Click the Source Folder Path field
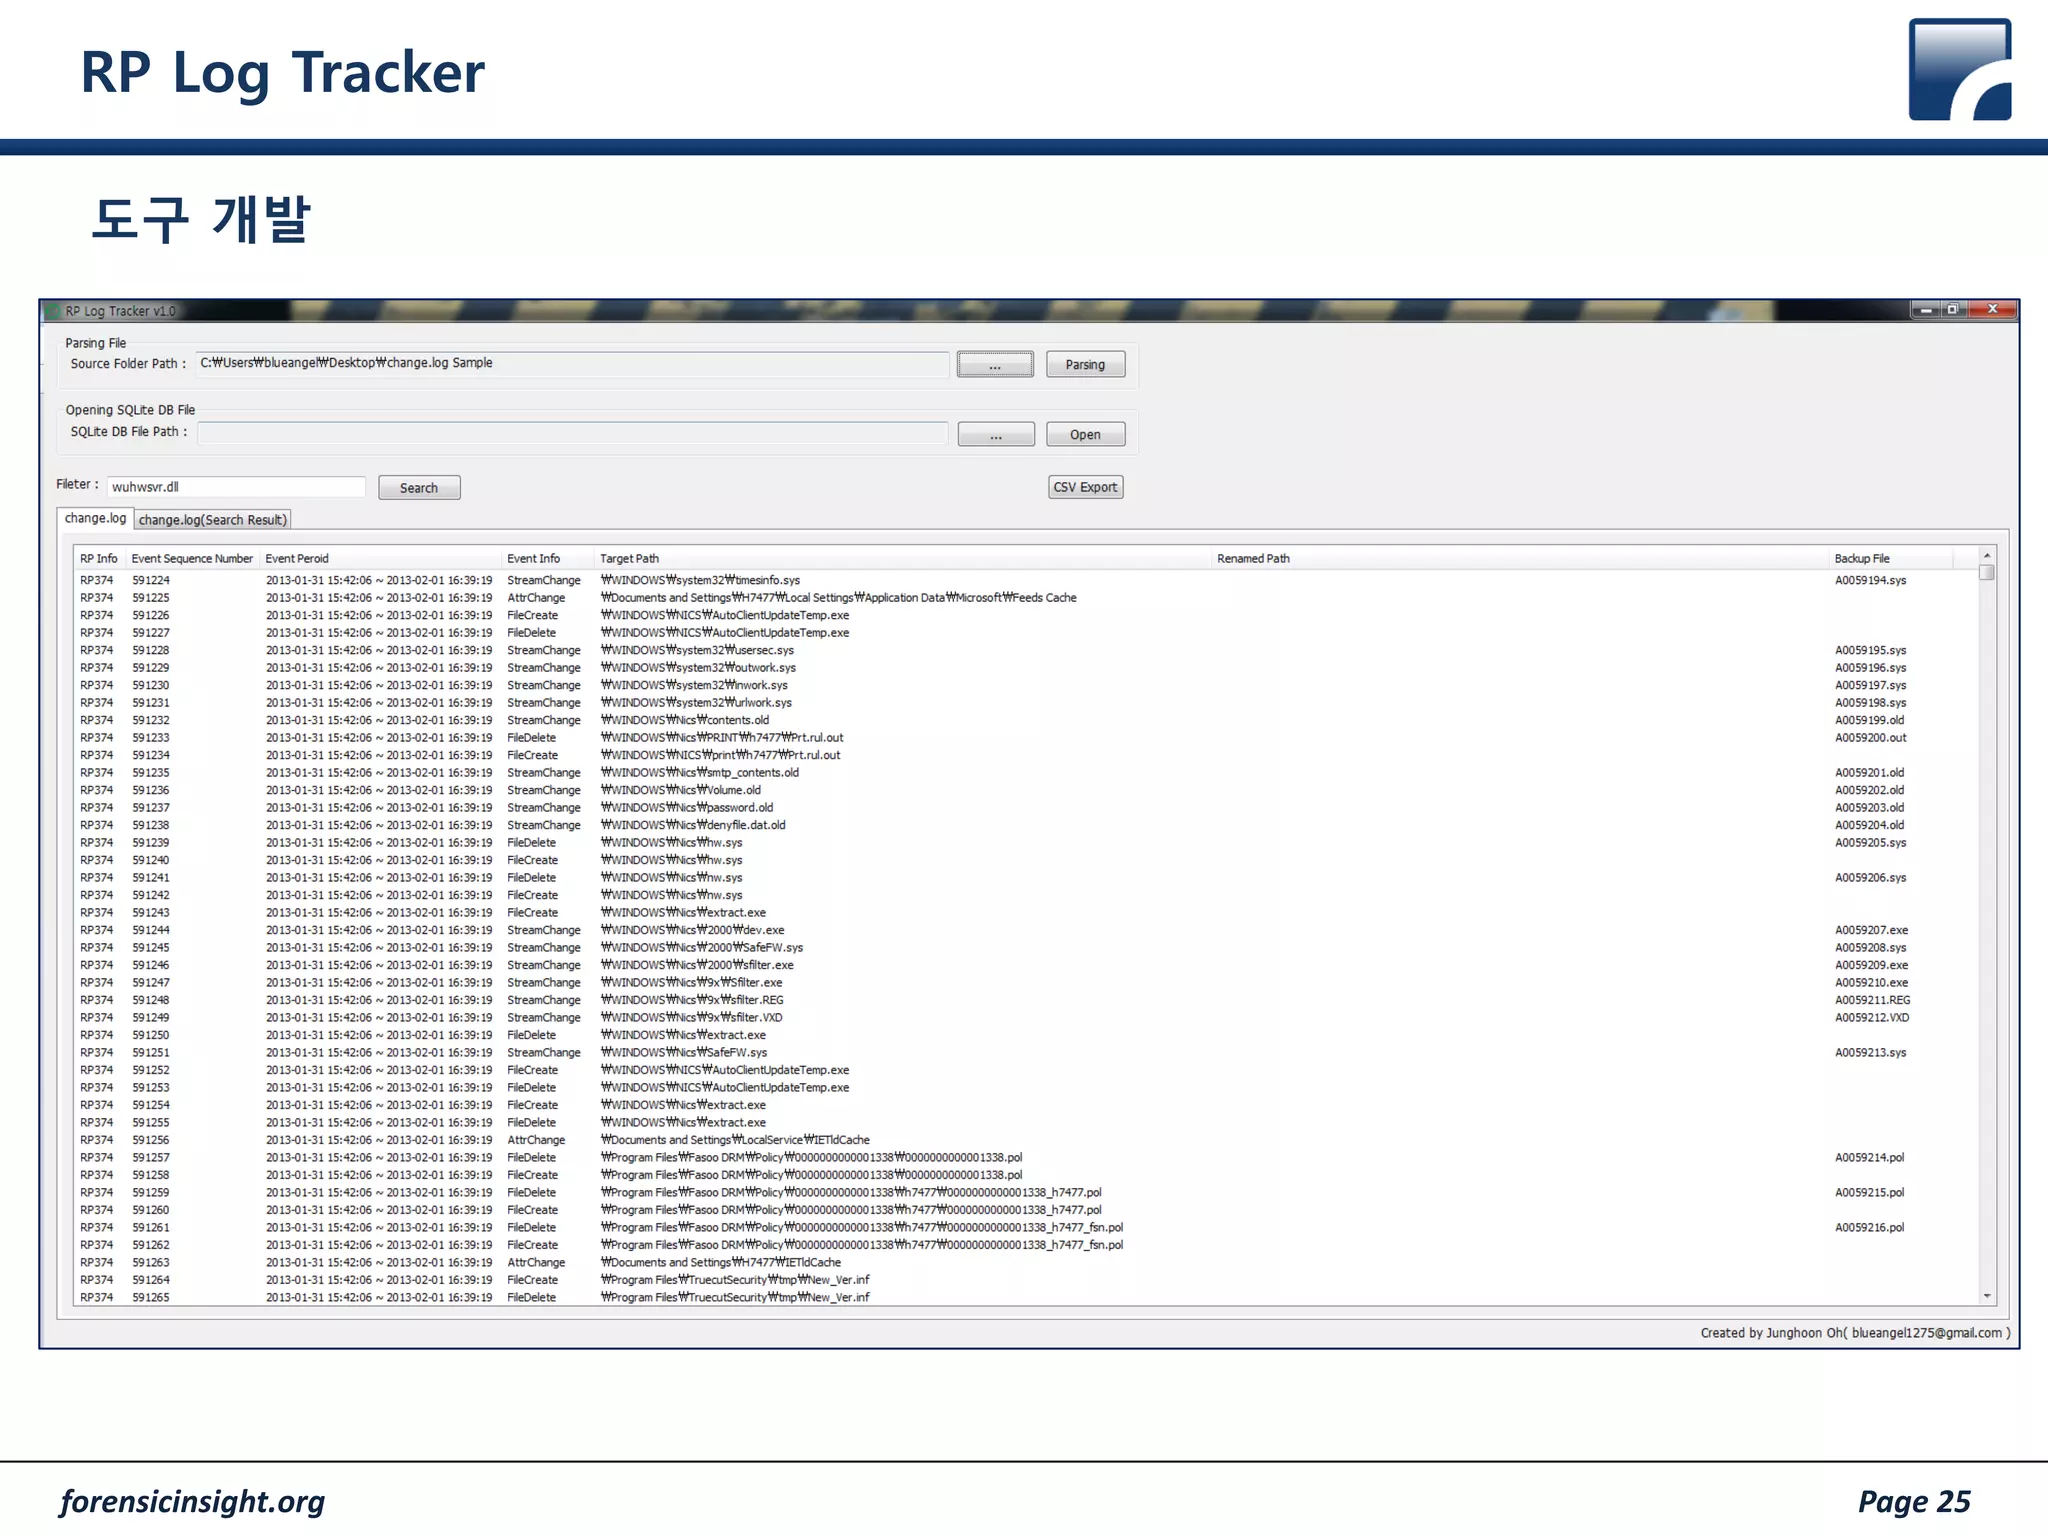The height and width of the screenshot is (1536, 2048). click(x=572, y=364)
